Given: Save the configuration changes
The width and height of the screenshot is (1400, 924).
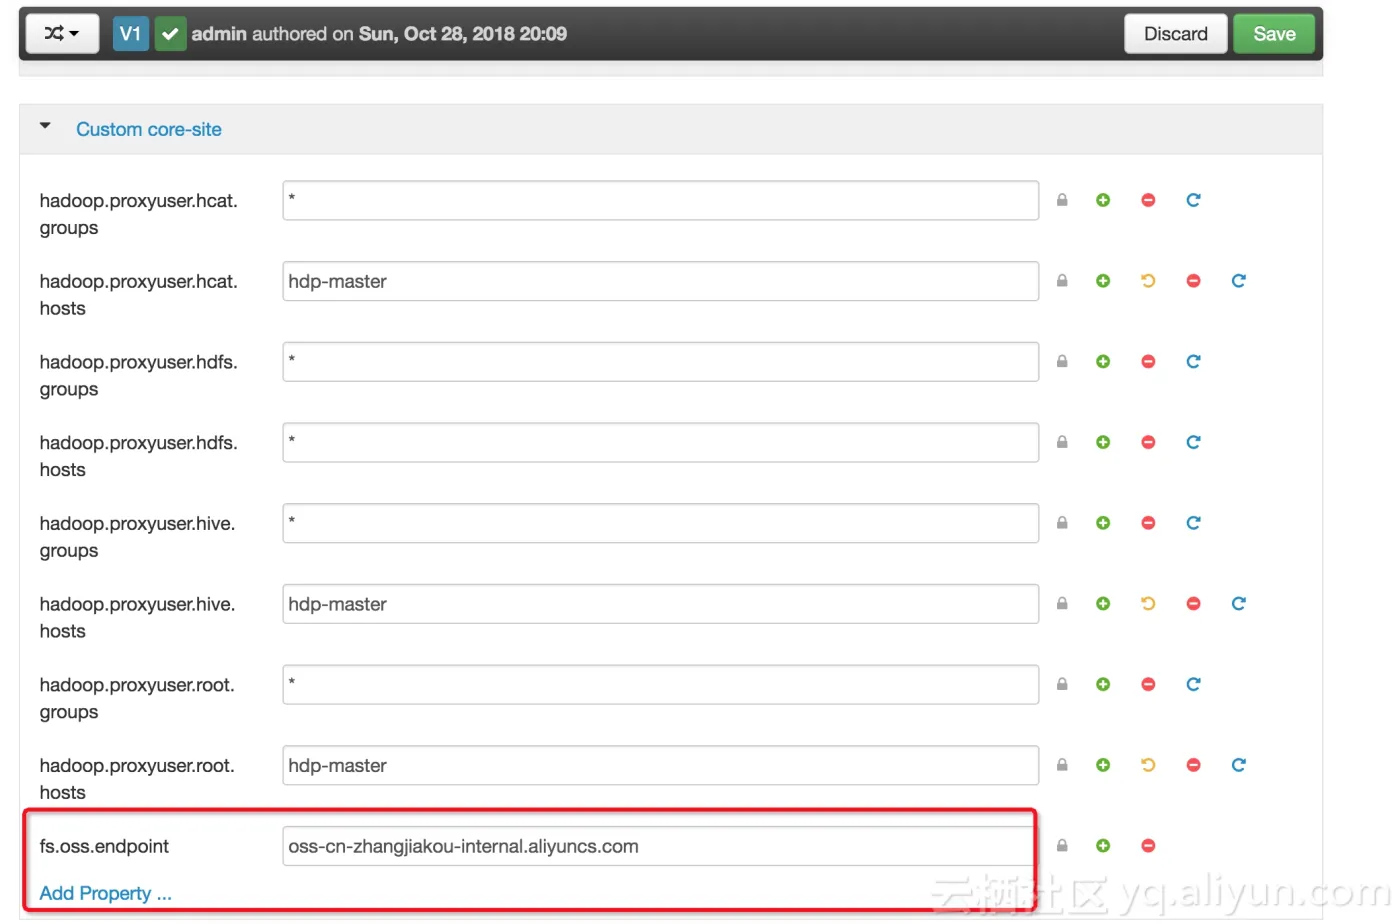Looking at the screenshot, I should tap(1274, 34).
